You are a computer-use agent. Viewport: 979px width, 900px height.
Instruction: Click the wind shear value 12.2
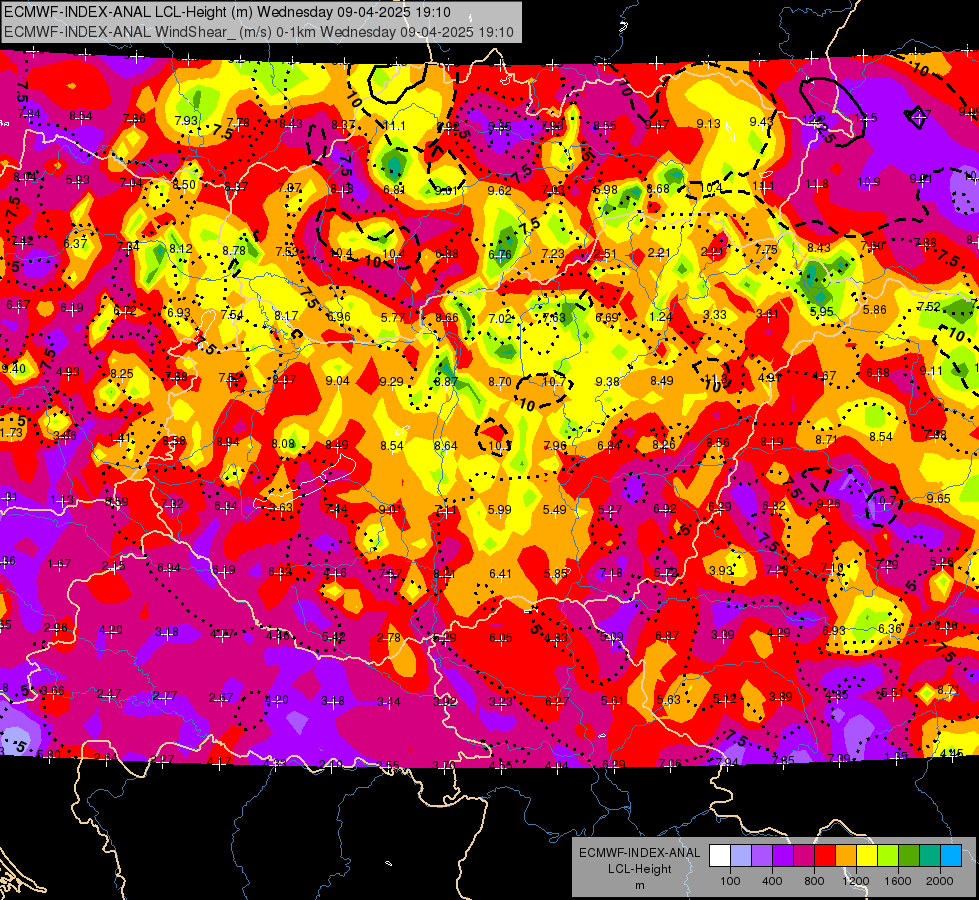[814, 119]
